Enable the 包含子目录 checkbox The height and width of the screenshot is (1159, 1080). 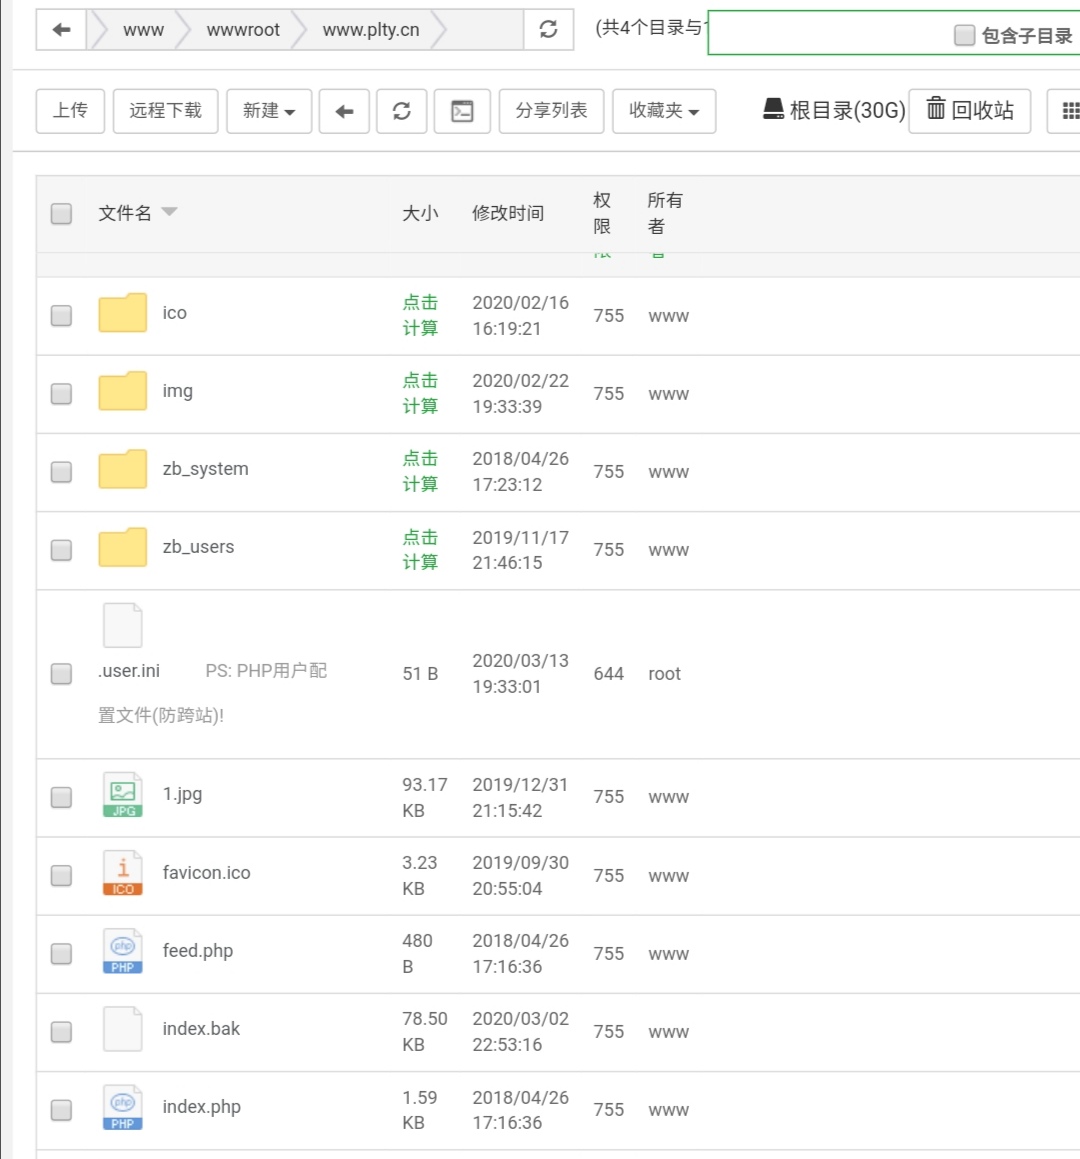pos(964,36)
